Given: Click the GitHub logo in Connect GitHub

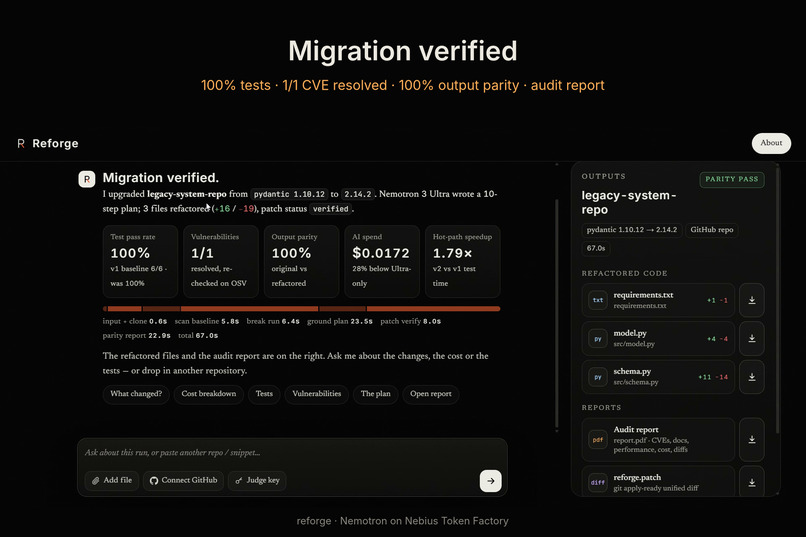Looking at the screenshot, I should pyautogui.click(x=154, y=480).
